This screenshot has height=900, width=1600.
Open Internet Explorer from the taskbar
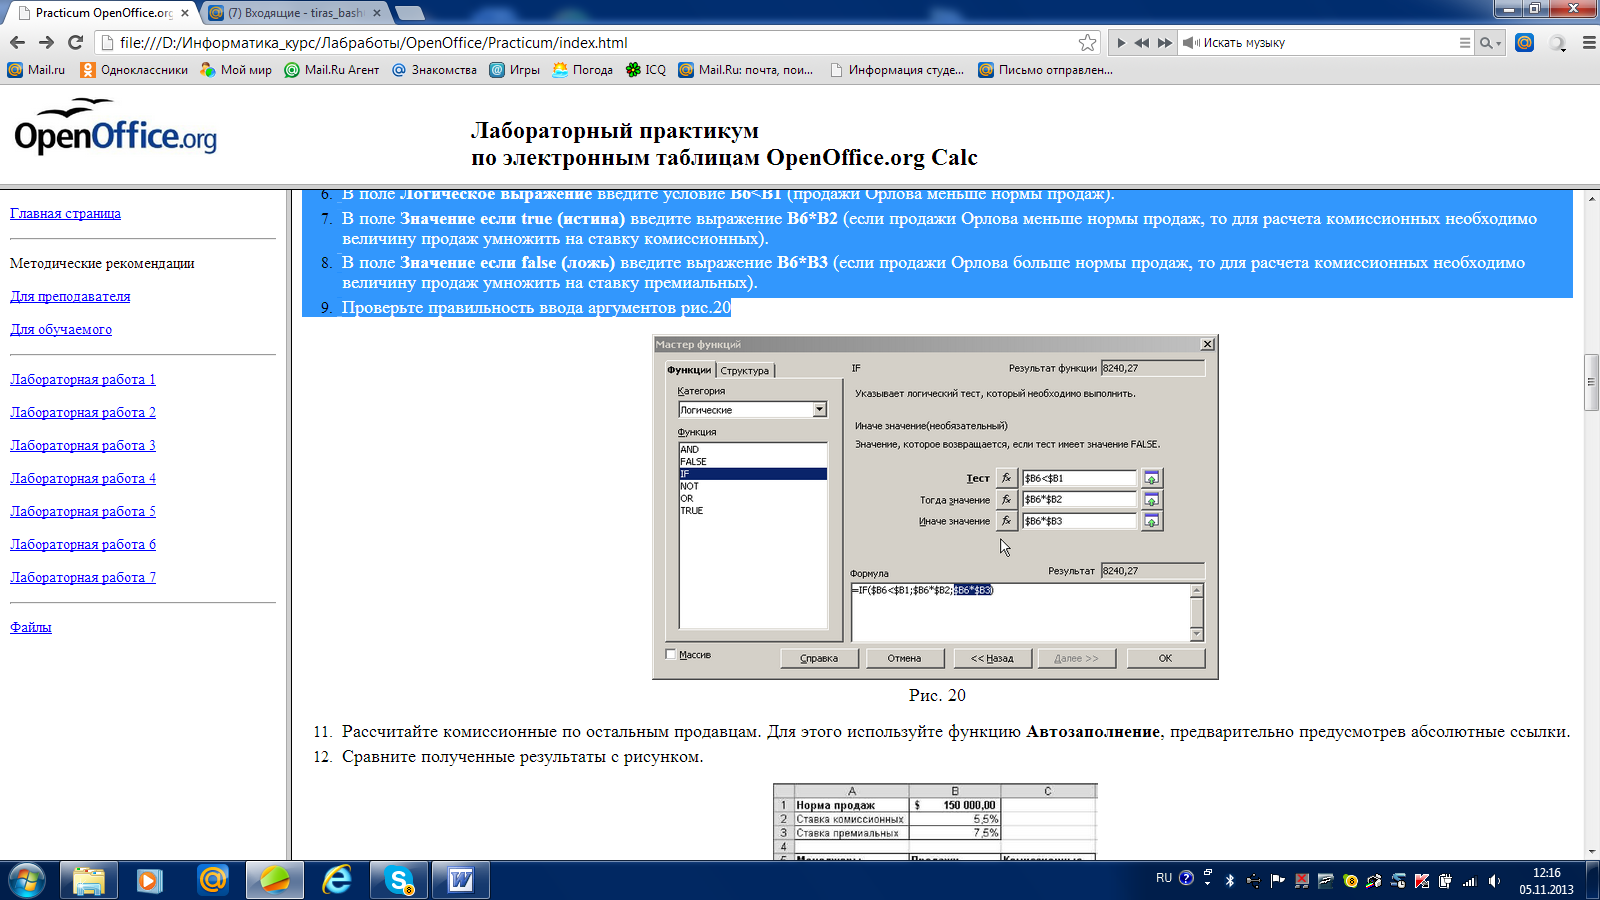click(x=337, y=880)
